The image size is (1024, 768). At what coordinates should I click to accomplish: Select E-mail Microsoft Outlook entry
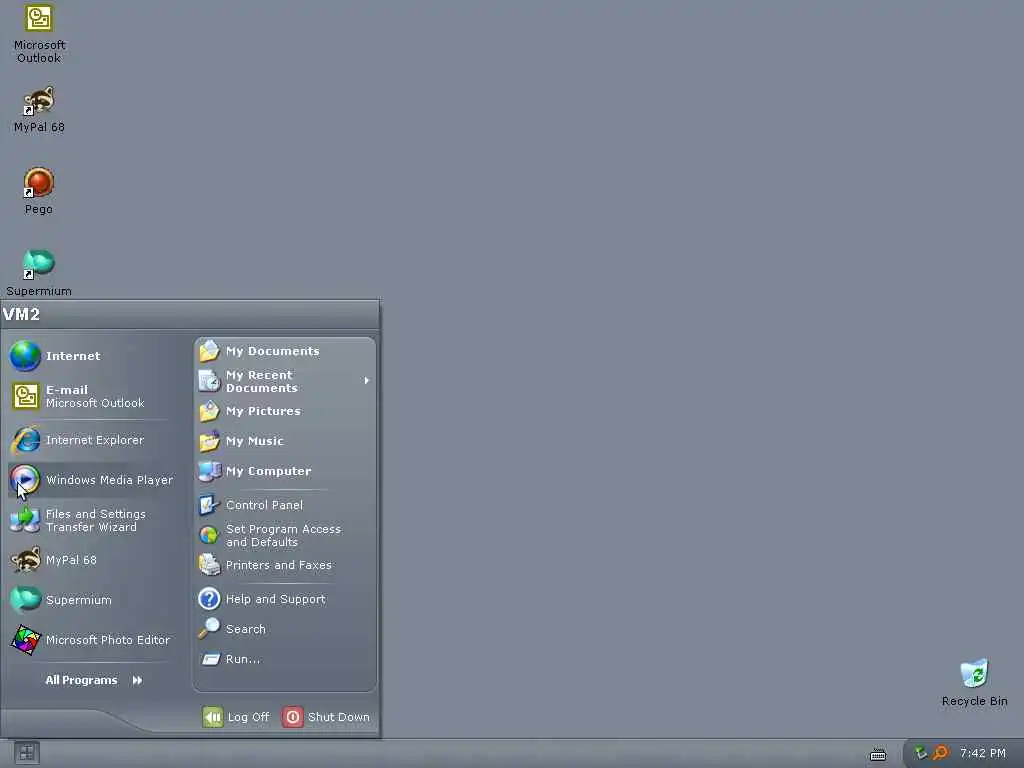coord(91,396)
